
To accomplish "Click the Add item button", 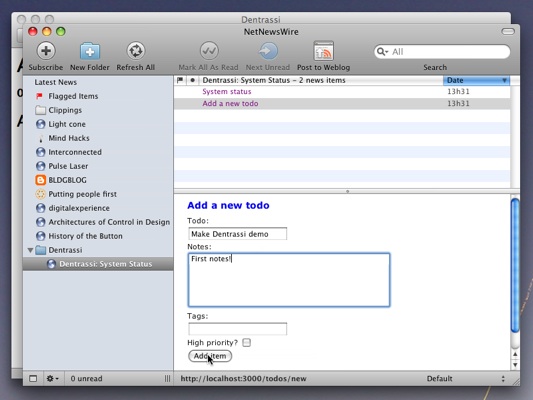I will pyautogui.click(x=210, y=356).
